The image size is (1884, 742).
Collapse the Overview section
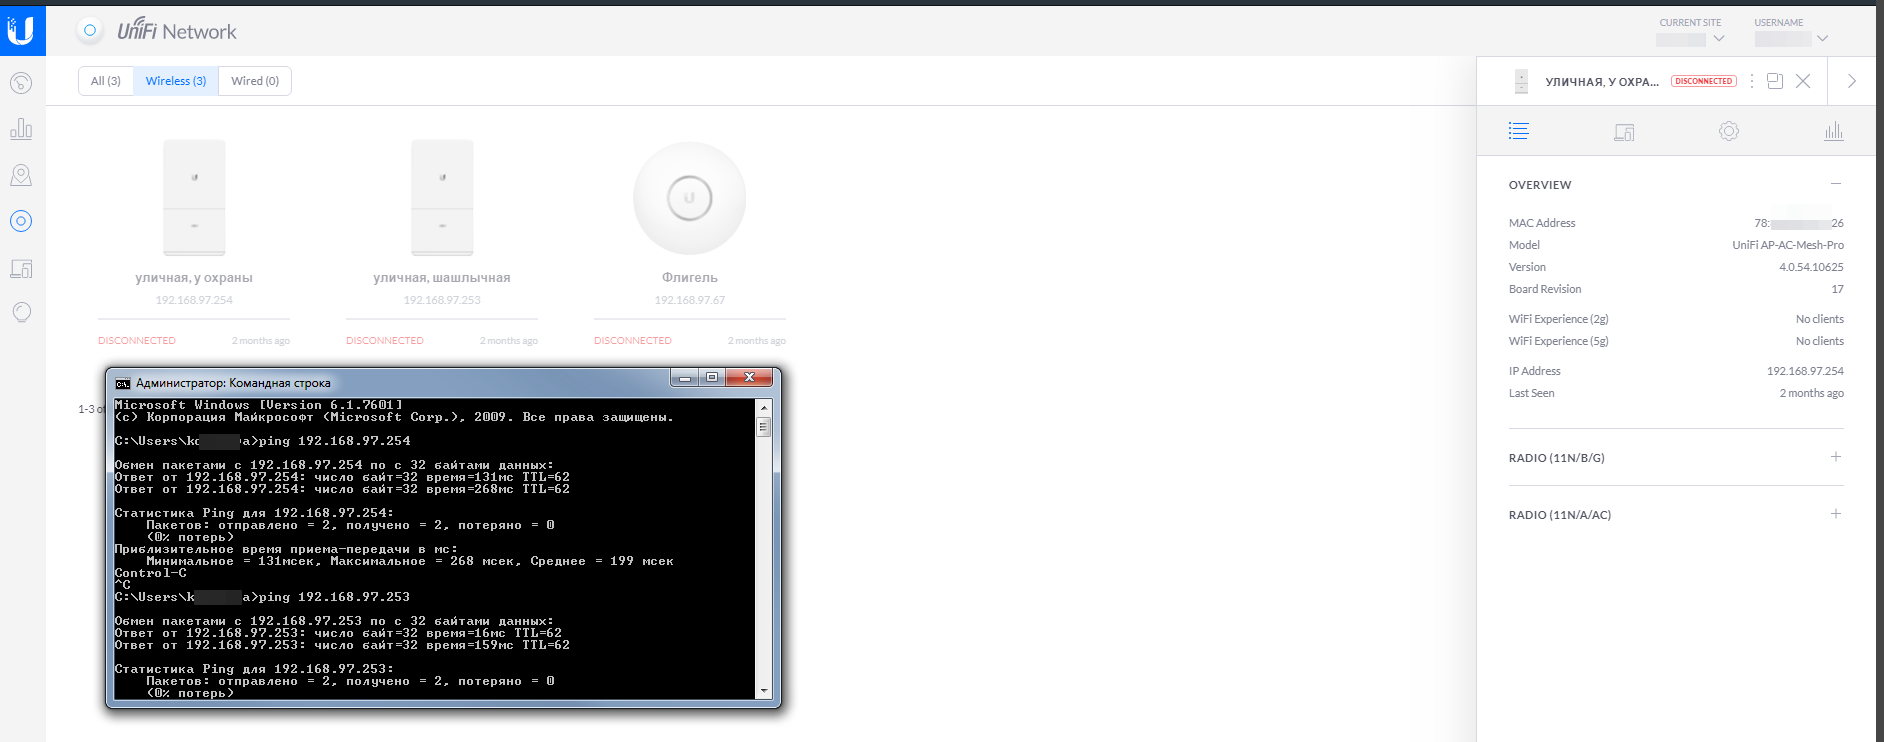(x=1836, y=184)
